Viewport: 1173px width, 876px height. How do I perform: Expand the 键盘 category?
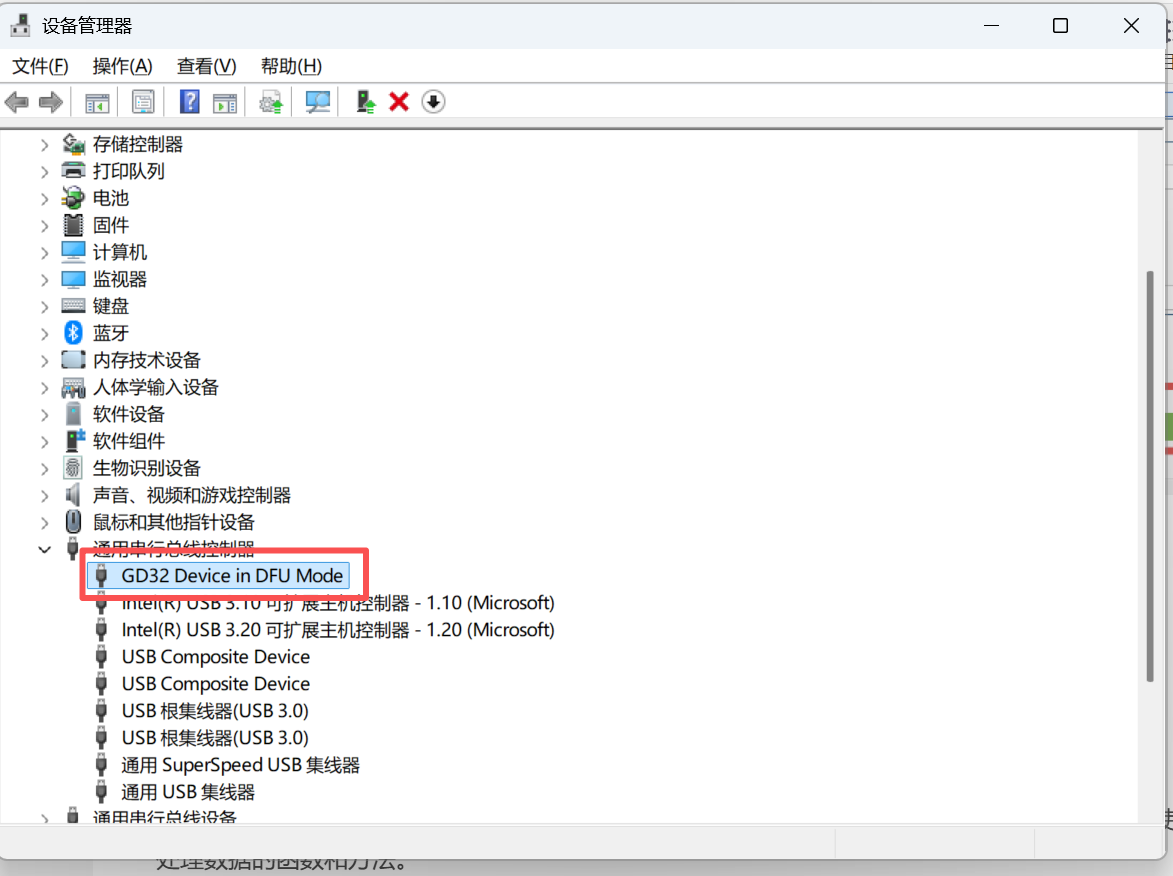pos(44,305)
